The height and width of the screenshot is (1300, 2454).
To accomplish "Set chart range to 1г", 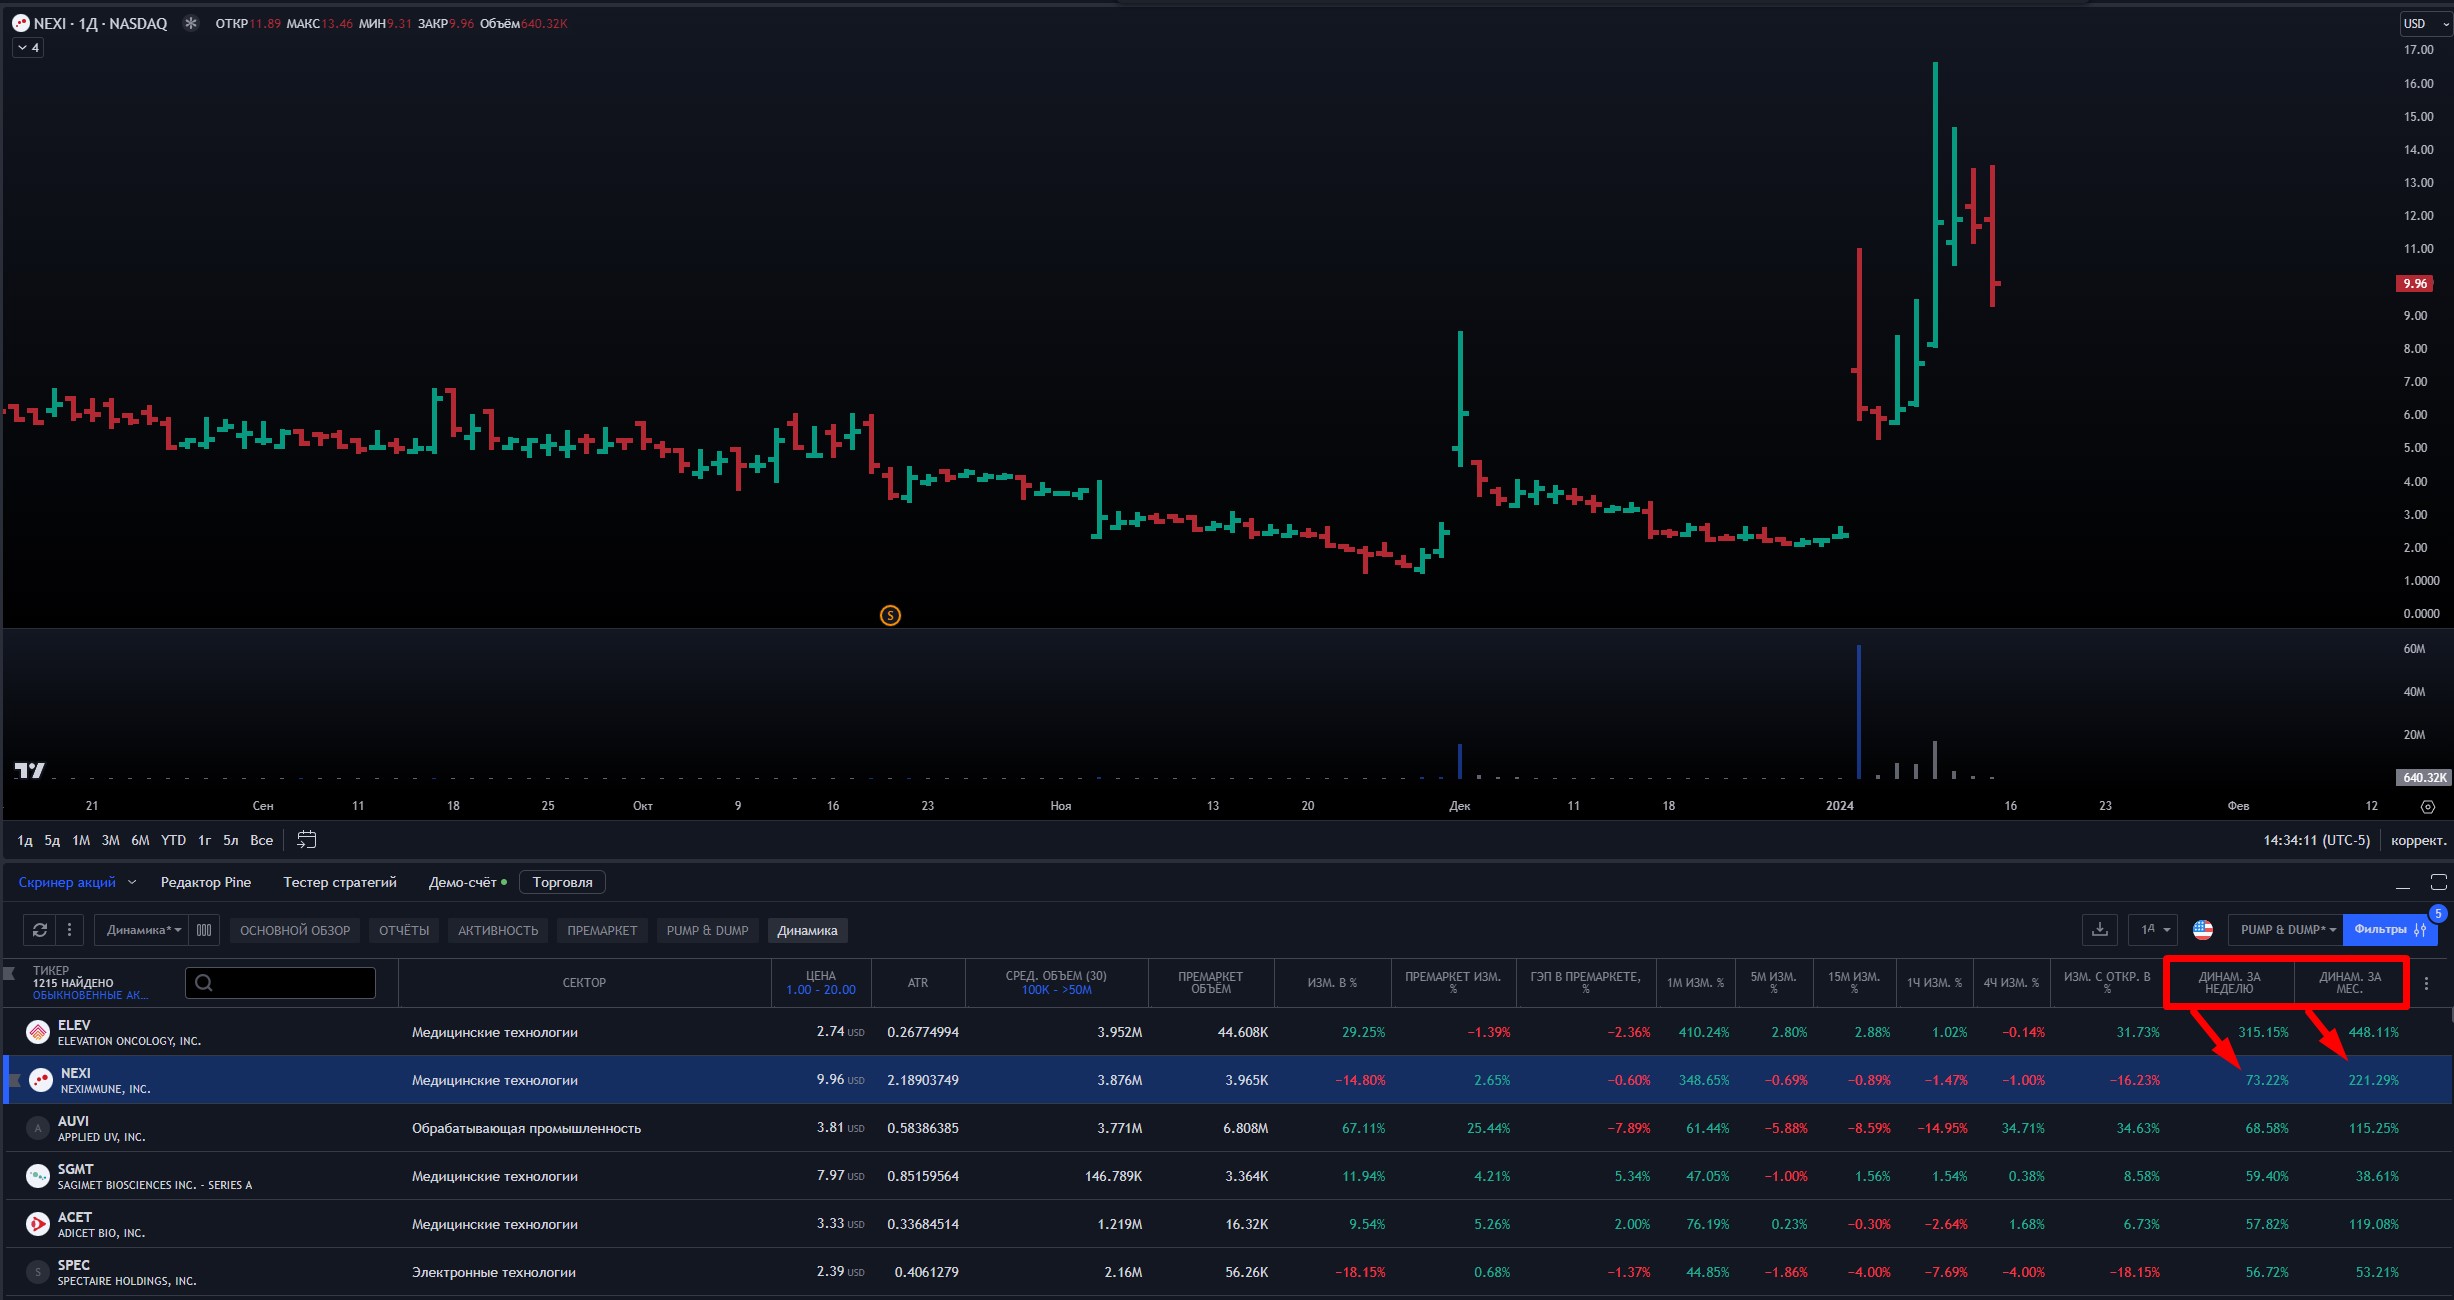I will [204, 841].
